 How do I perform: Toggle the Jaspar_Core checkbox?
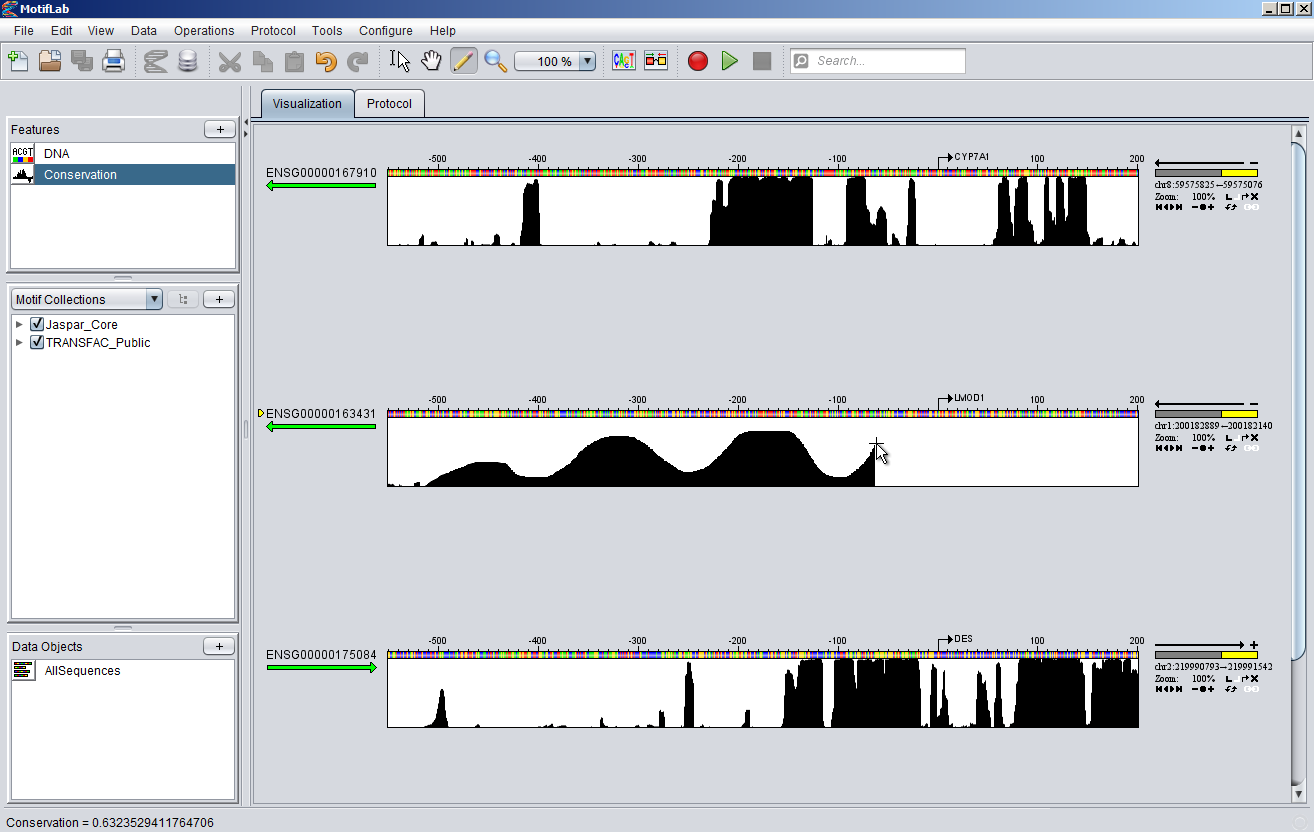point(37,324)
